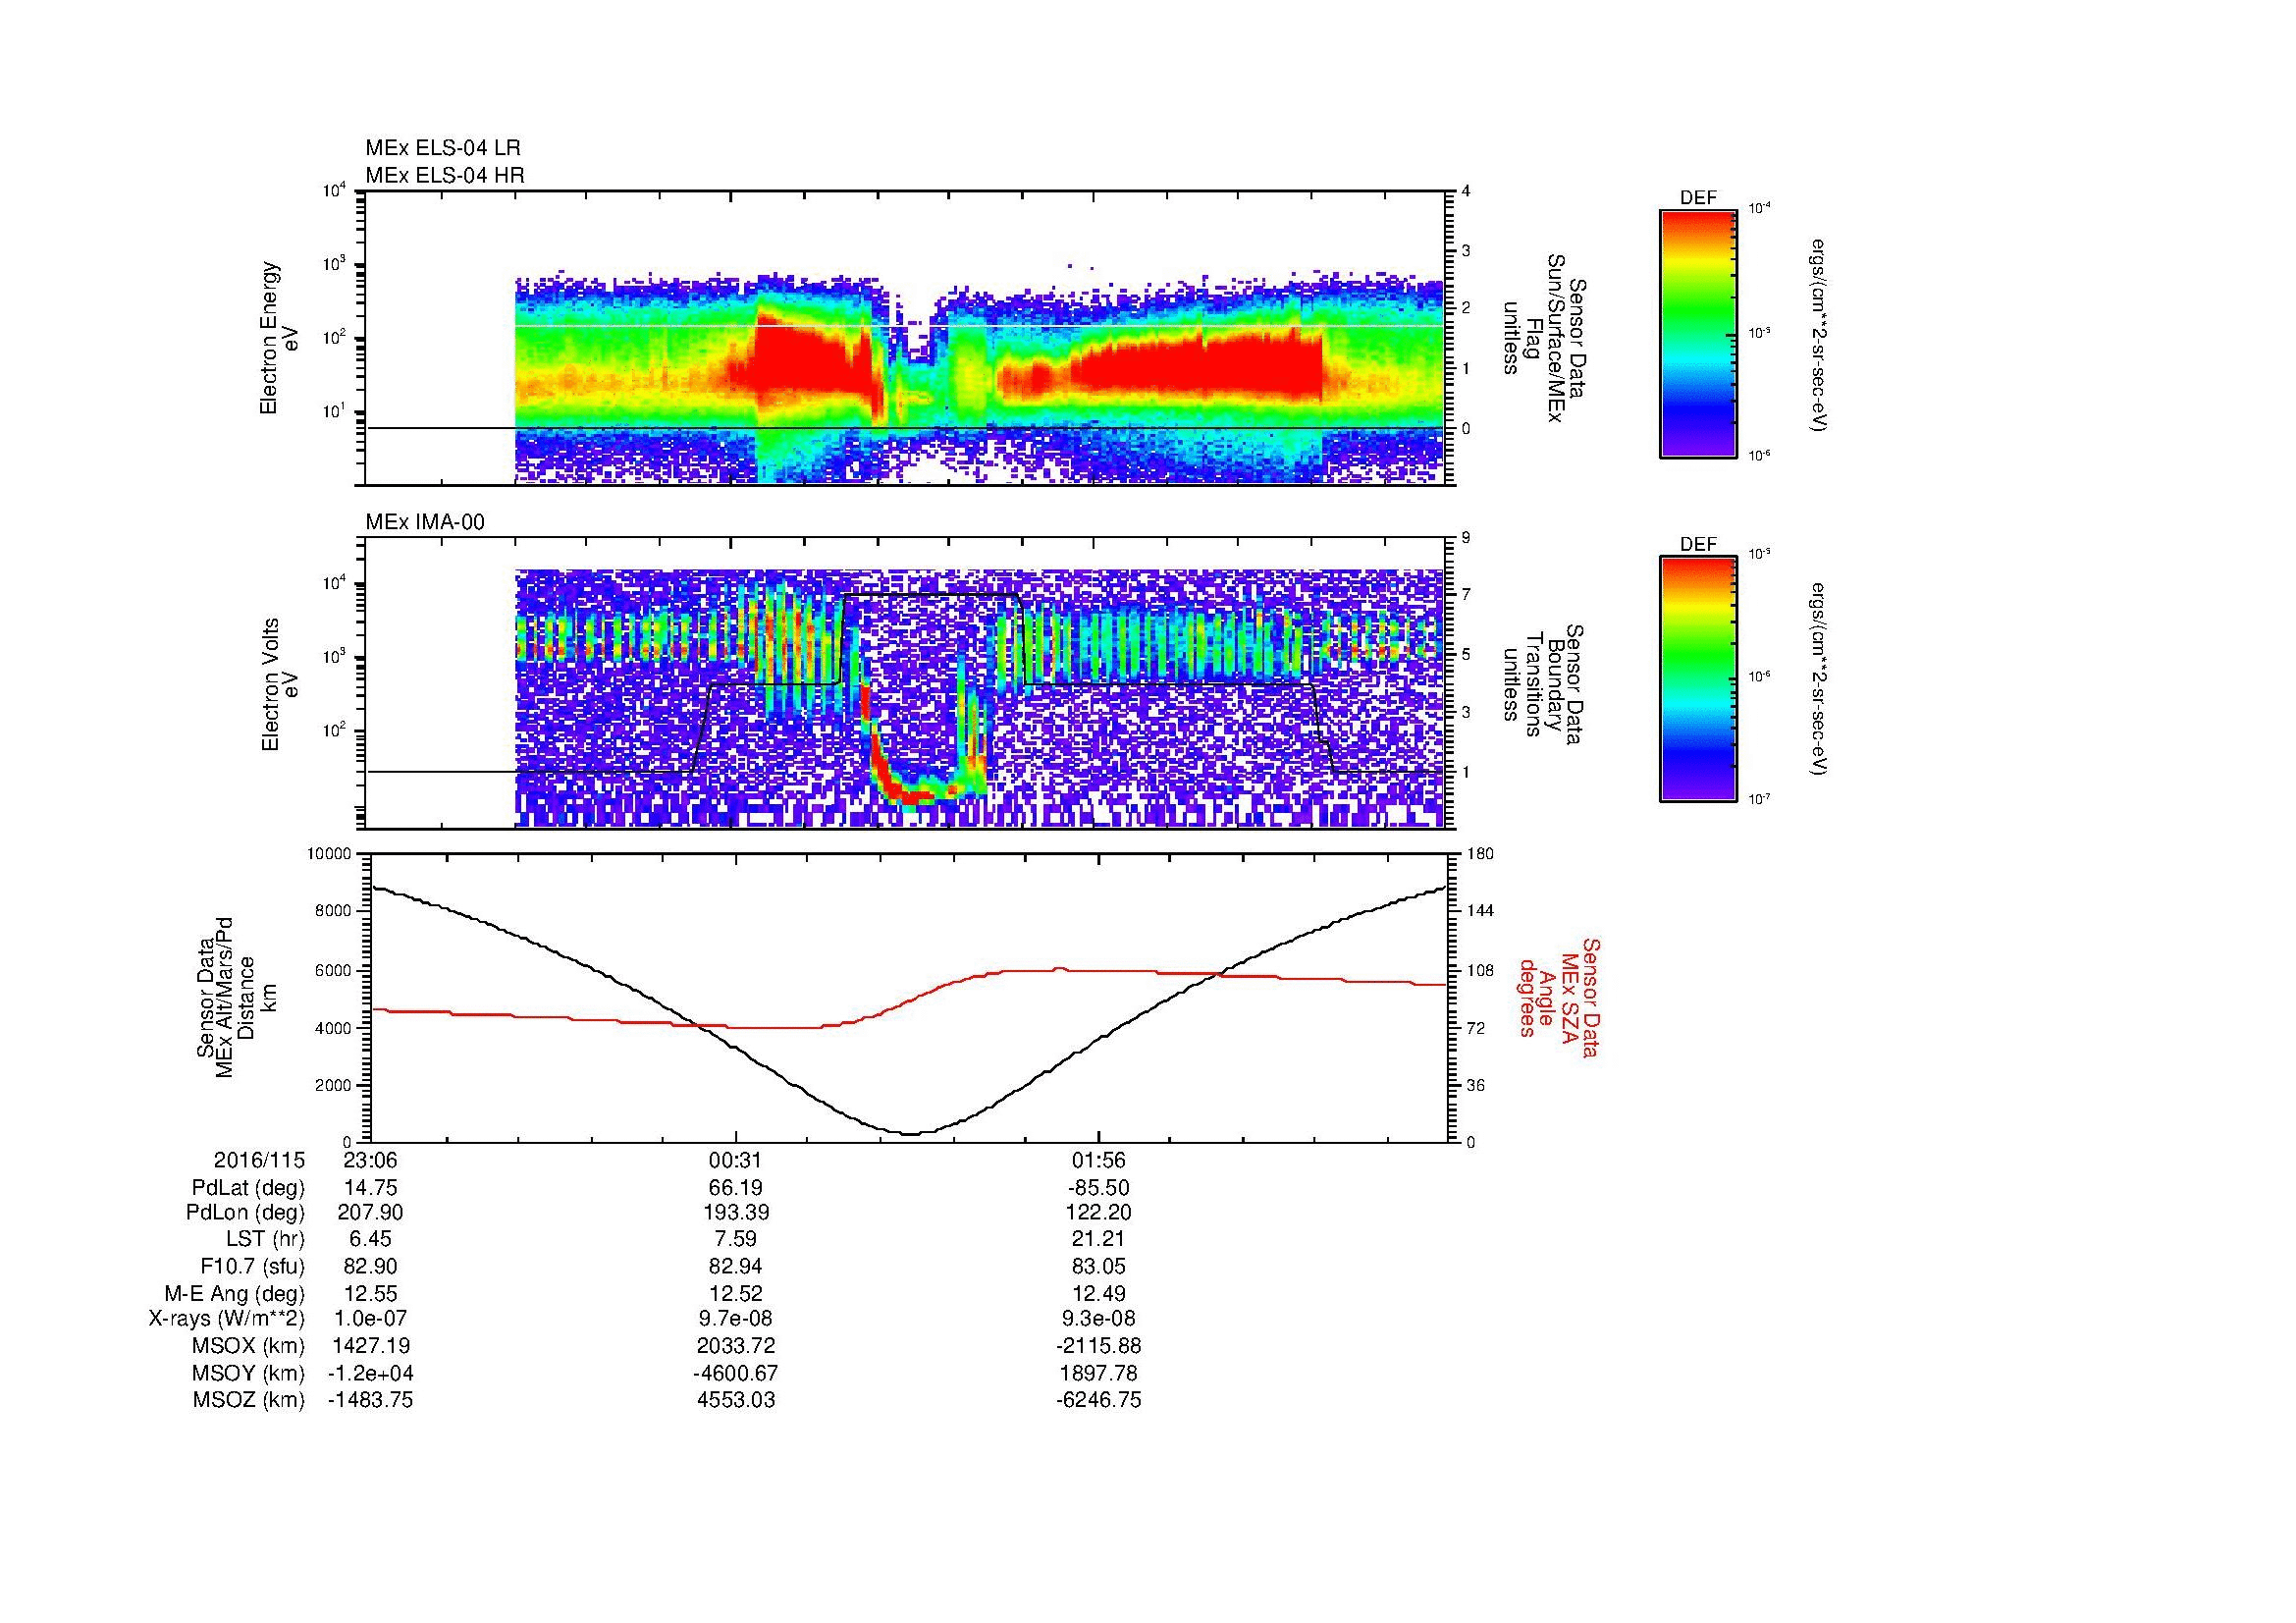Click the '10000' altitude axis tick
The image size is (2296, 1623).
[329, 854]
